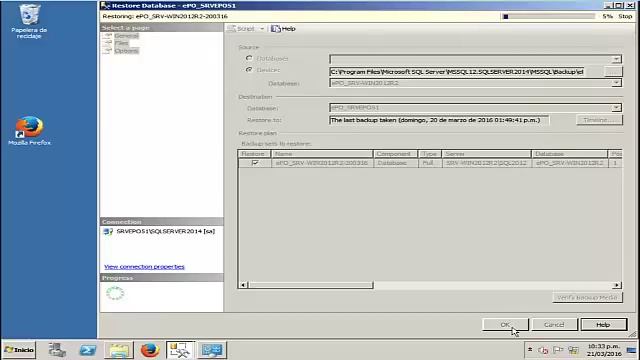Viewport: 640px width, 360px height.
Task: Expand the ePO_SRV-WIN2012R2 source database dropdown
Action: (x=616, y=83)
